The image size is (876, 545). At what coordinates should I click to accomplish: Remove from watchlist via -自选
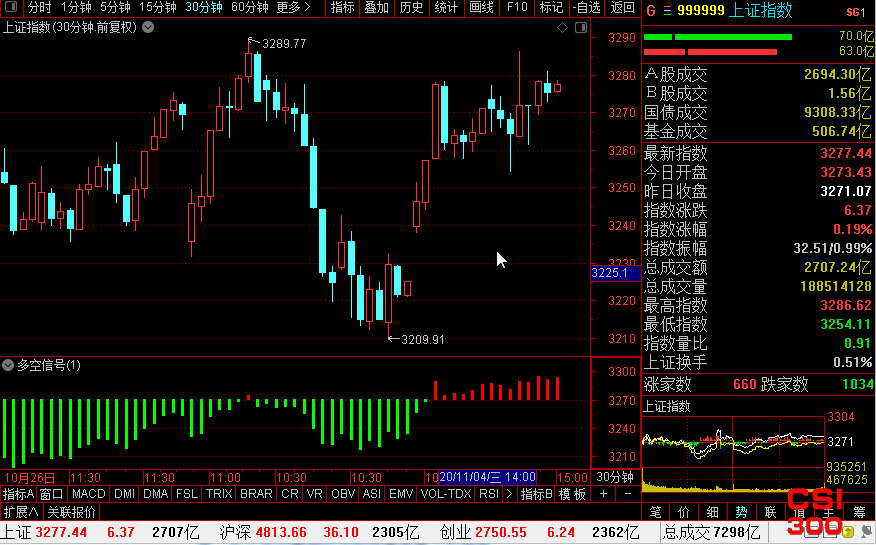click(x=587, y=7)
